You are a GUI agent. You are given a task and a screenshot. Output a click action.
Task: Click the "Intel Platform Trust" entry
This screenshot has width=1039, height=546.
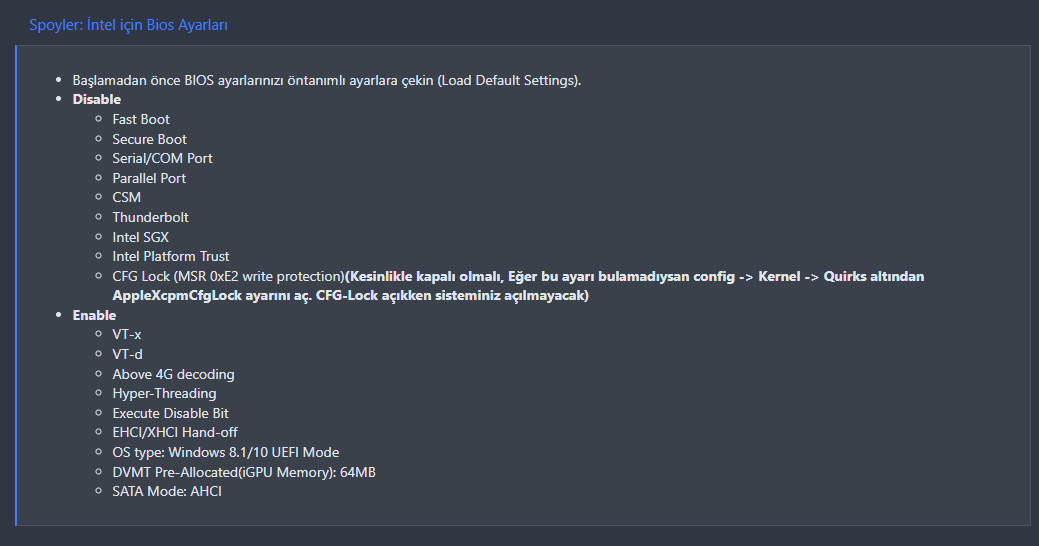pyautogui.click(x=171, y=256)
